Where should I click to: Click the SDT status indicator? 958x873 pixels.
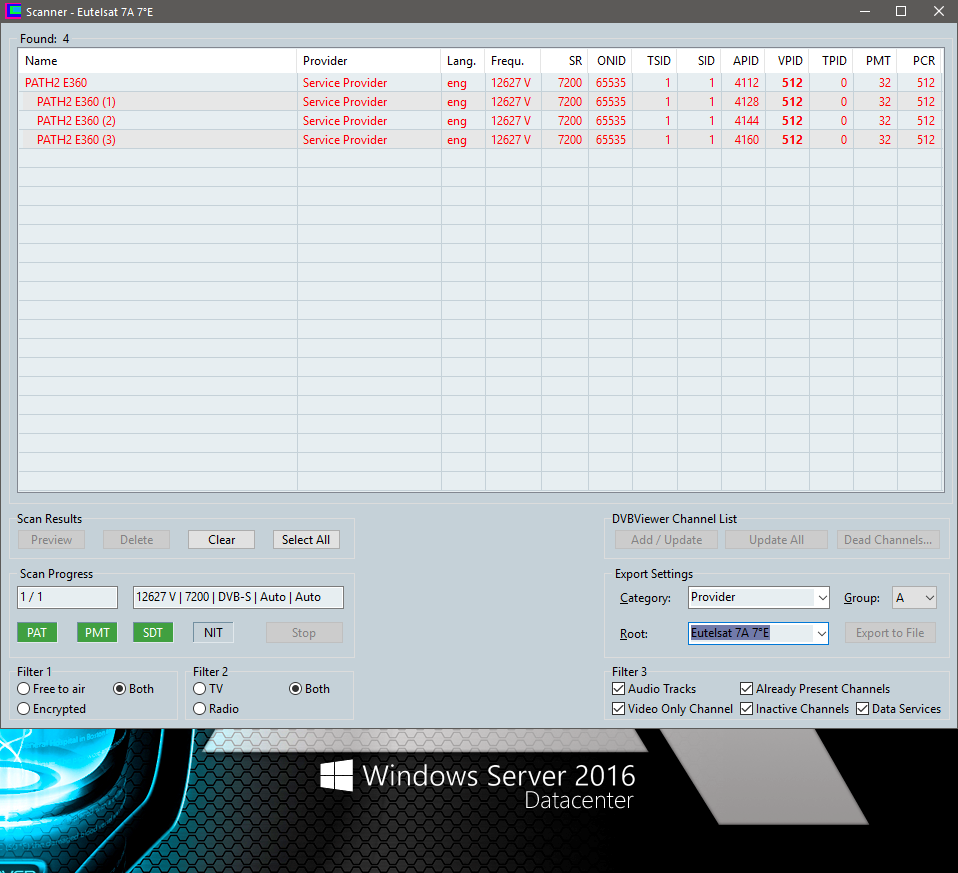pyautogui.click(x=153, y=633)
